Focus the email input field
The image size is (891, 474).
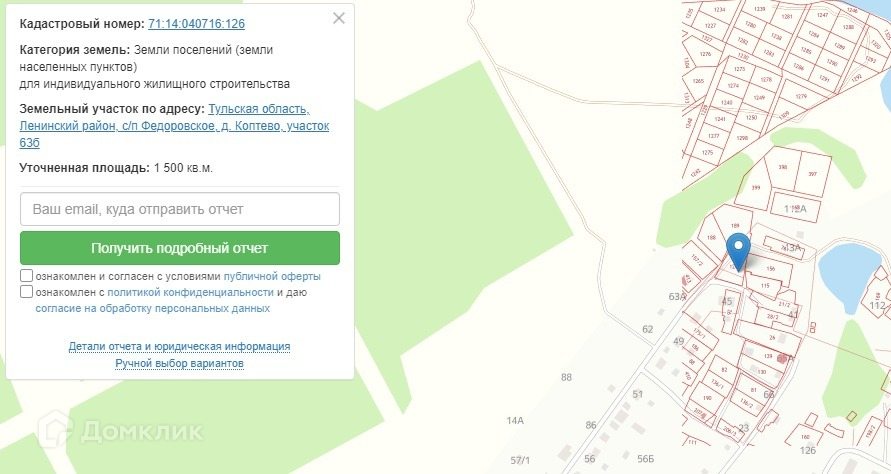[180, 209]
